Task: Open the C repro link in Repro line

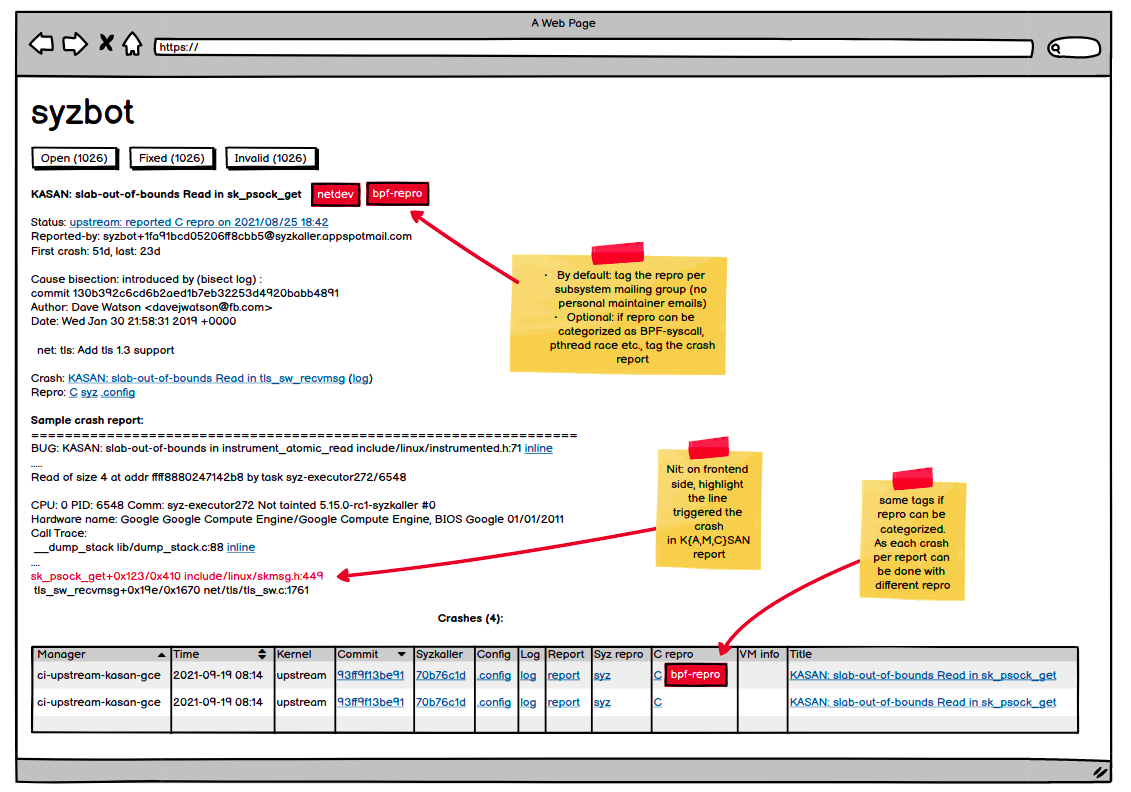Action: [73, 392]
